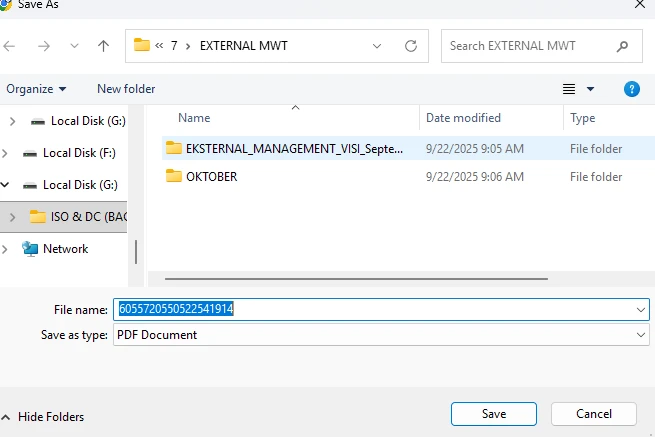The width and height of the screenshot is (655, 437).
Task: Select Local Disk (F:) in the tree
Action: coord(79,153)
